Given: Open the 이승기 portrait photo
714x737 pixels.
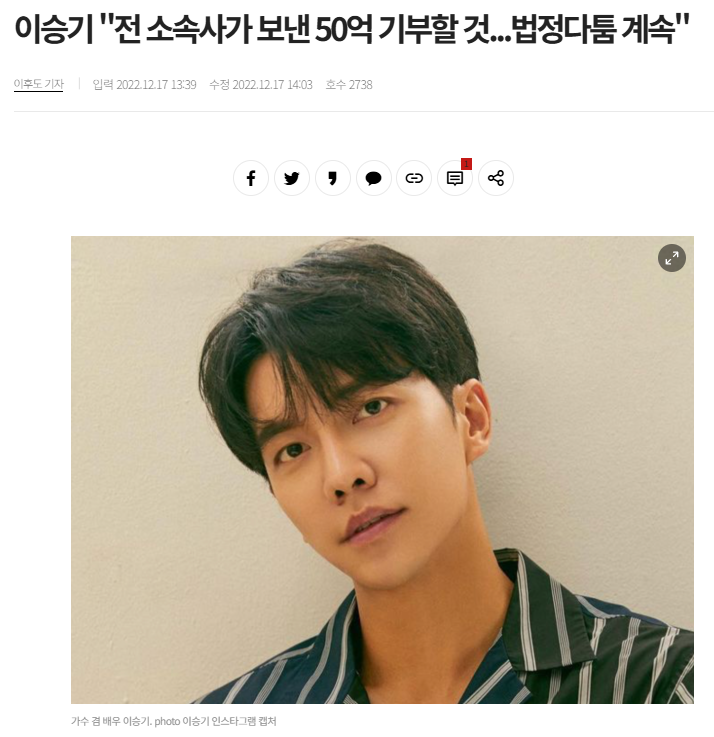Looking at the screenshot, I should click(x=382, y=470).
